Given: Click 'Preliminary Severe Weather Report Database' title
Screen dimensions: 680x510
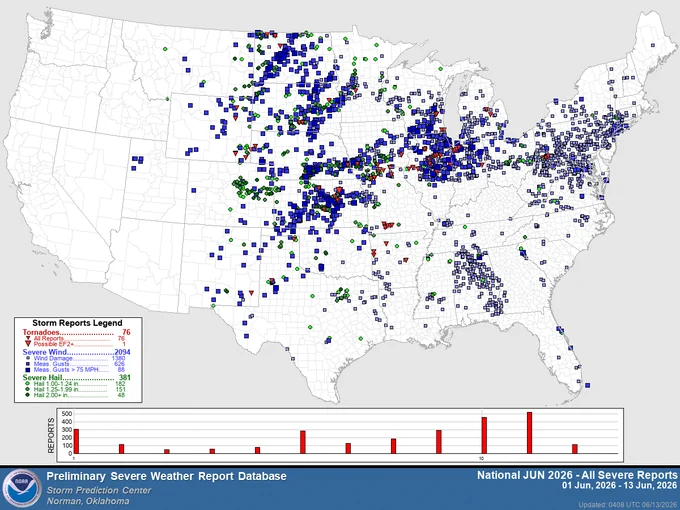Looking at the screenshot, I should [167, 476].
